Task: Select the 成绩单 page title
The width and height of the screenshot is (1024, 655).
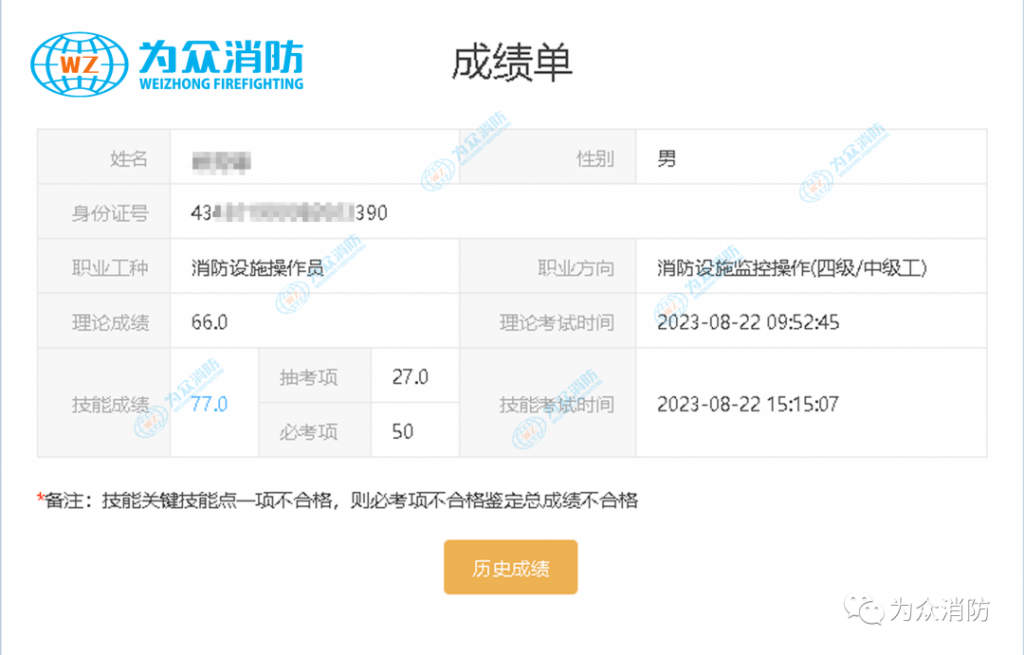Action: click(x=511, y=63)
